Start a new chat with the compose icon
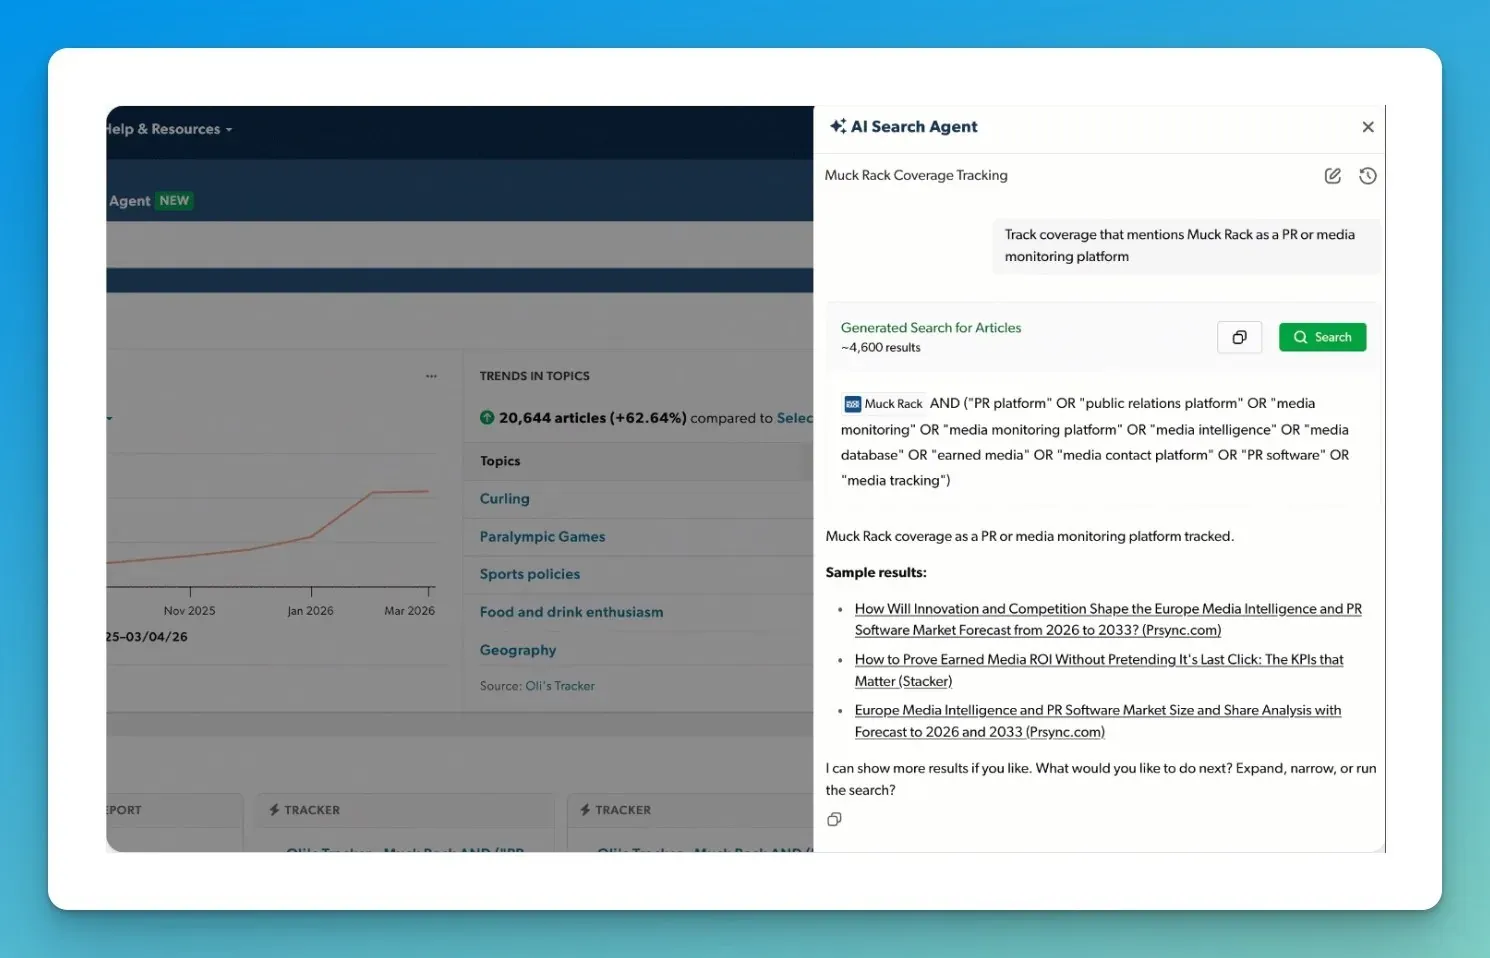Screen dimensions: 1490x958 coord(1332,176)
